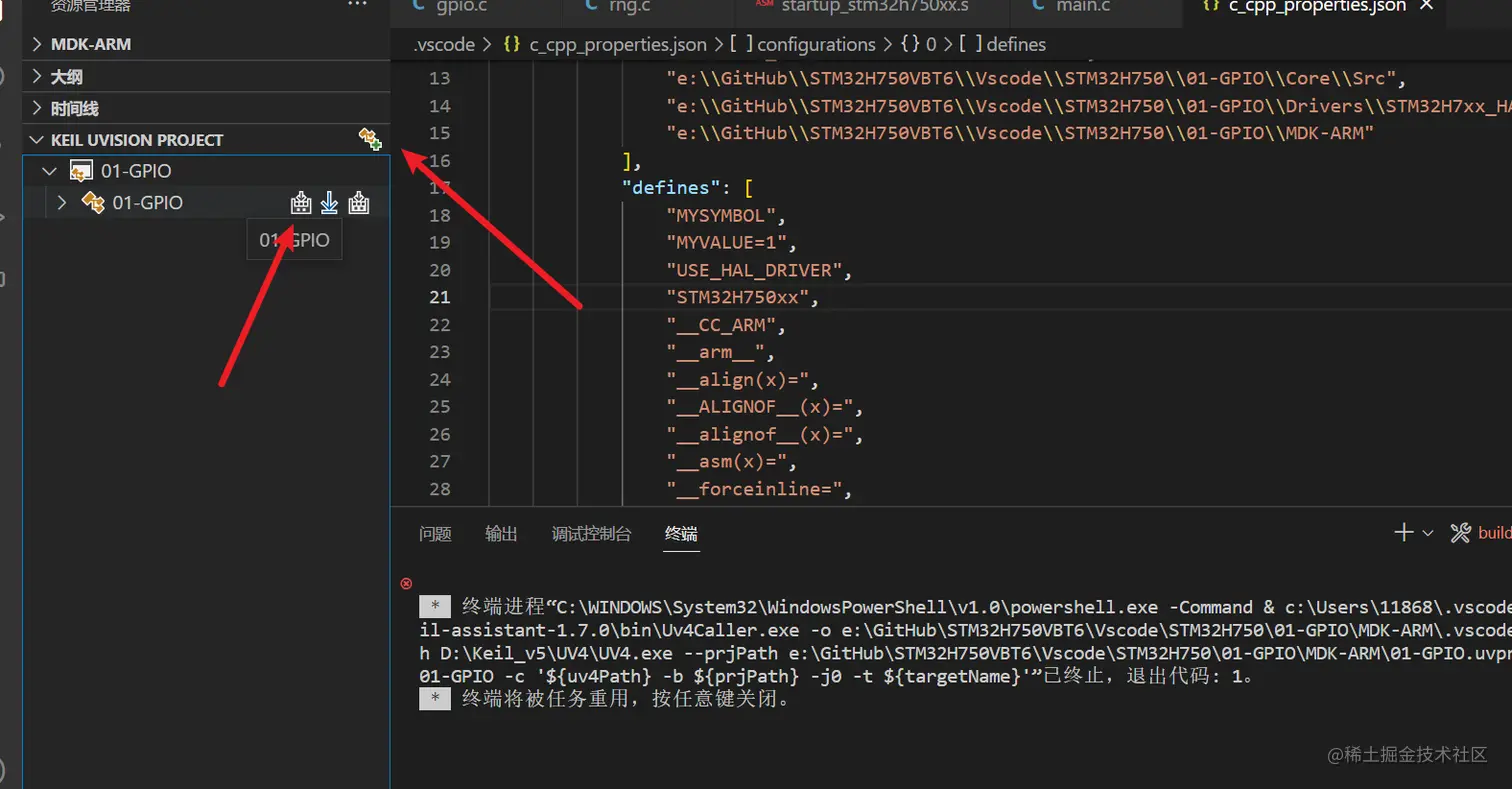Click the wrench icon of the build task
This screenshot has width=1512, height=789.
1461,533
